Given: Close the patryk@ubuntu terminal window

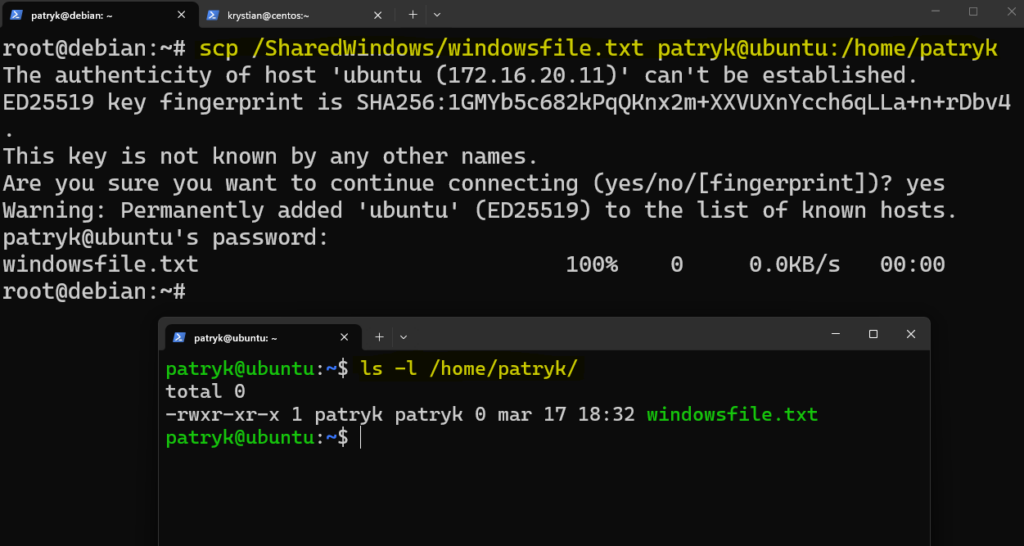Looking at the screenshot, I should [910, 334].
